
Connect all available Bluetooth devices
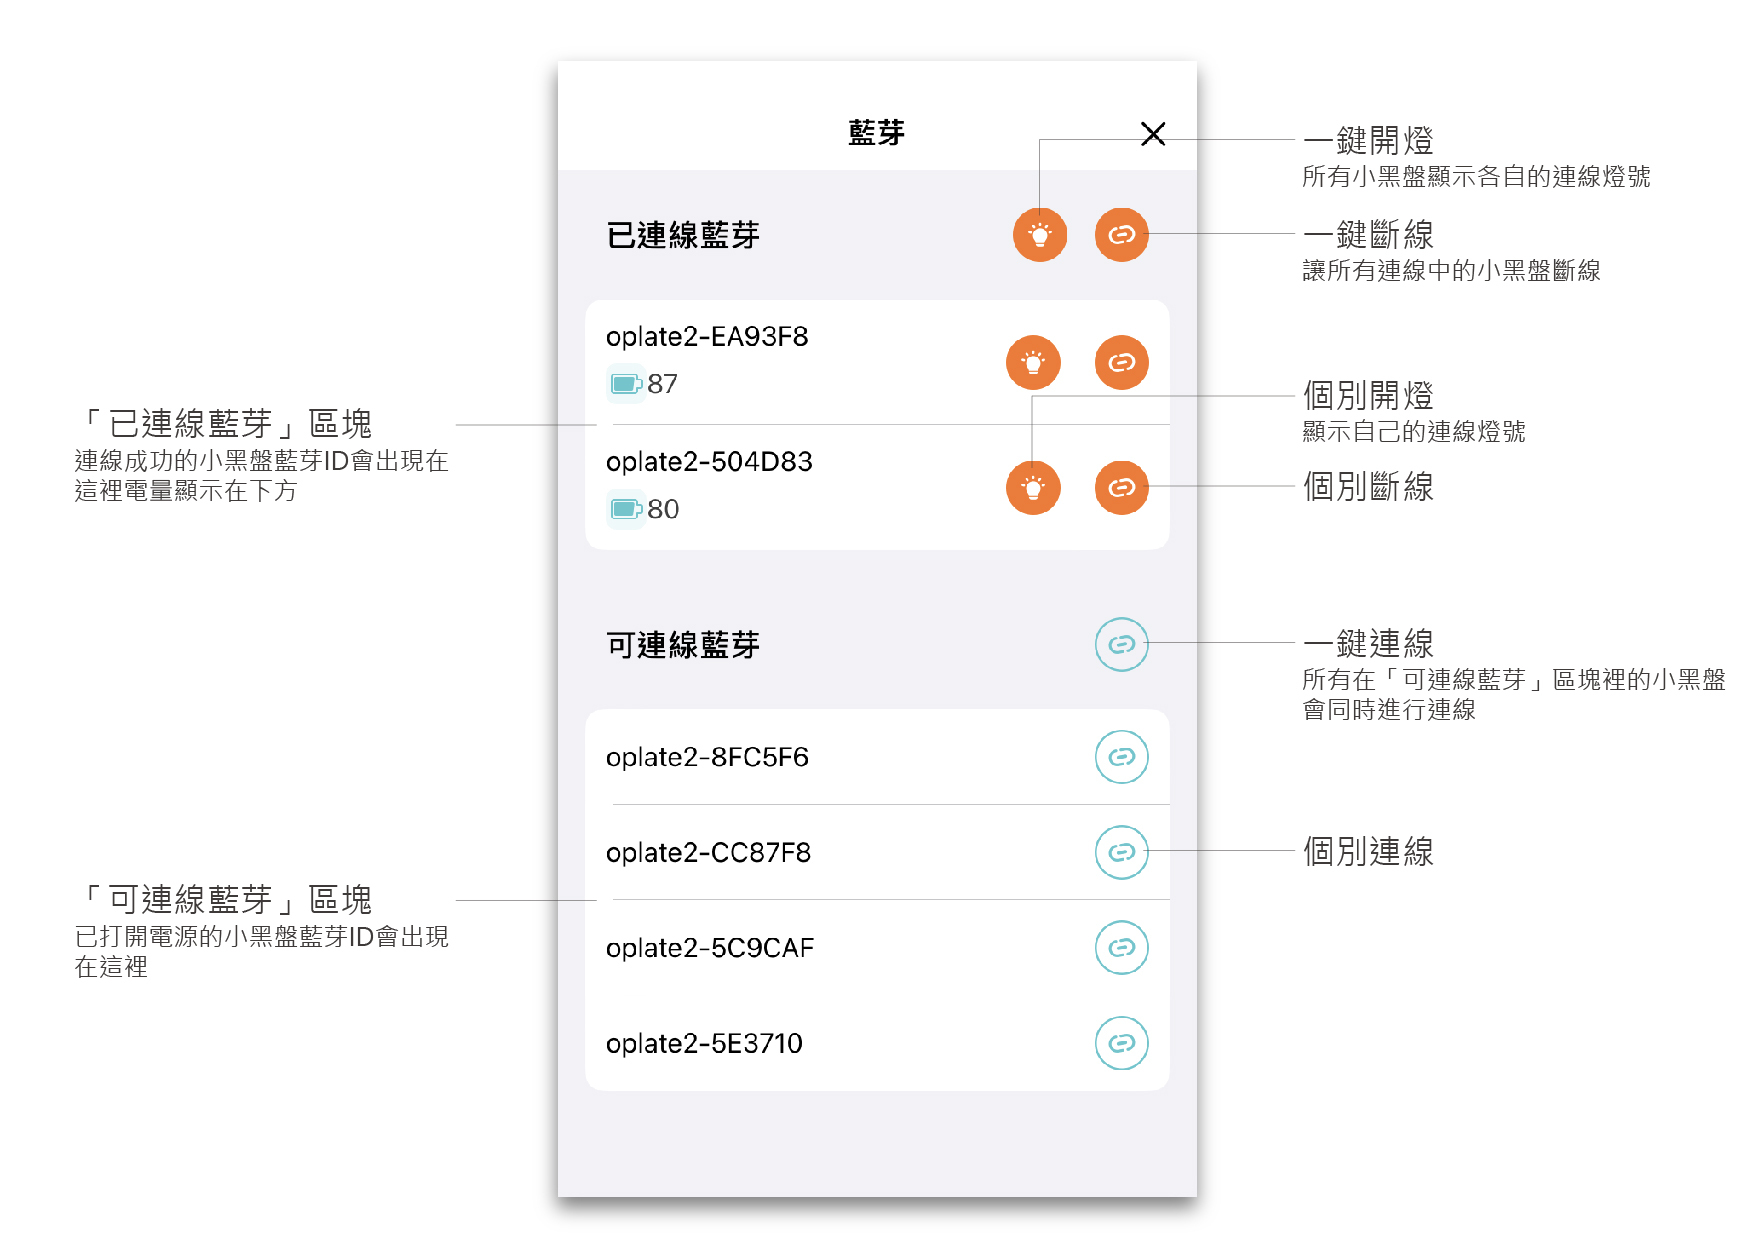click(1121, 645)
